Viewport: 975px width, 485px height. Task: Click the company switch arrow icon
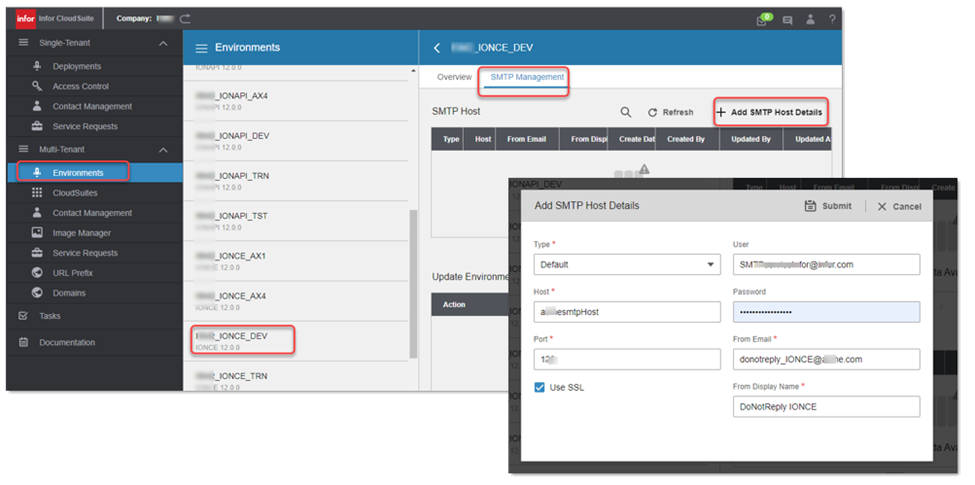click(185, 19)
